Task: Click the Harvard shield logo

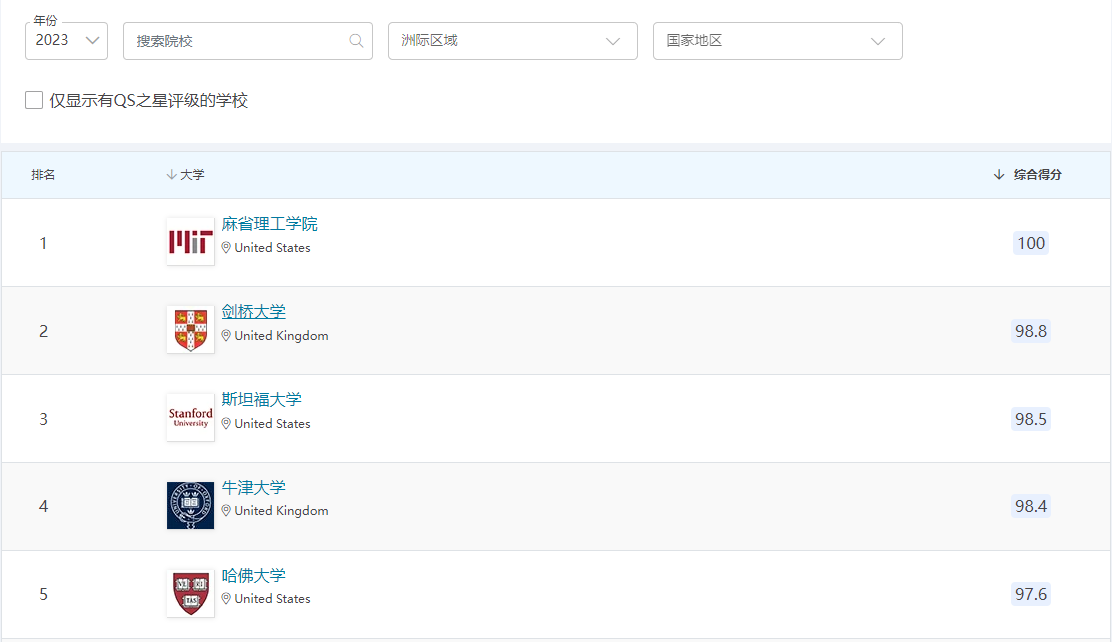Action: pos(190,593)
